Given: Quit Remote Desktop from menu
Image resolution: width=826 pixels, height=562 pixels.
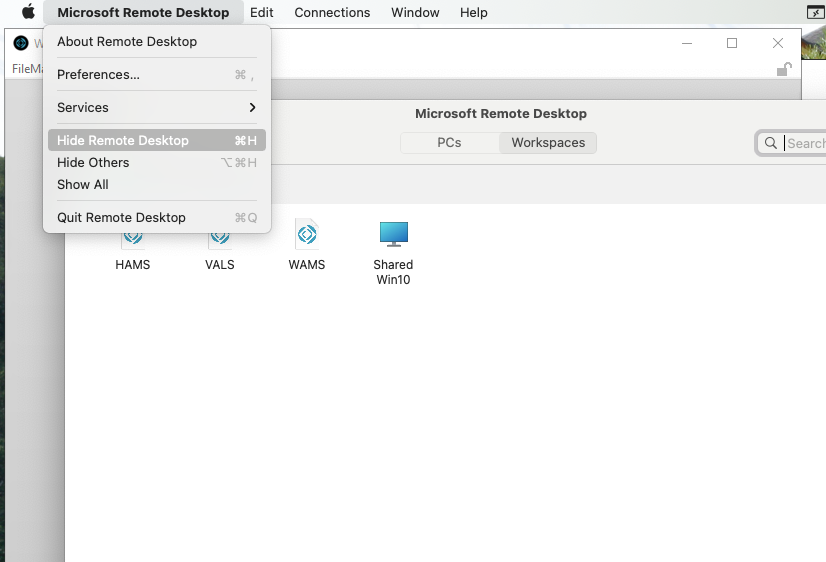Looking at the screenshot, I should pos(157,218).
